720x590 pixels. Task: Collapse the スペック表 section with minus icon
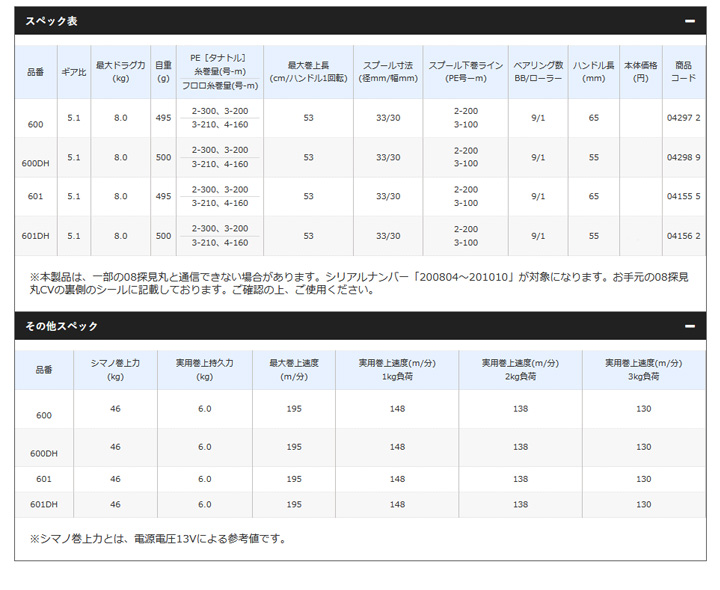689,21
